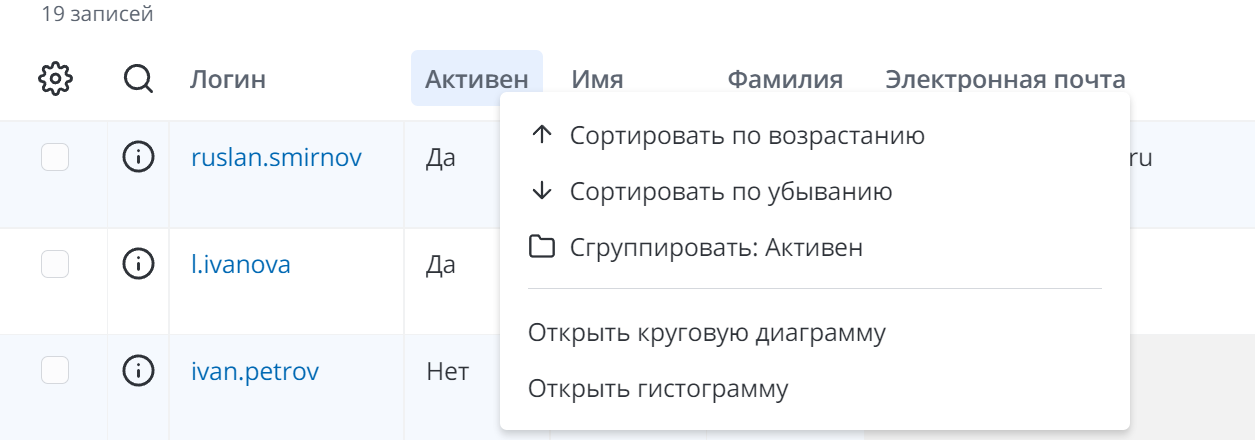This screenshot has width=1255, height=440.
Task: Open info icon for ruslan.smirnov row
Action: pyautogui.click(x=138, y=157)
